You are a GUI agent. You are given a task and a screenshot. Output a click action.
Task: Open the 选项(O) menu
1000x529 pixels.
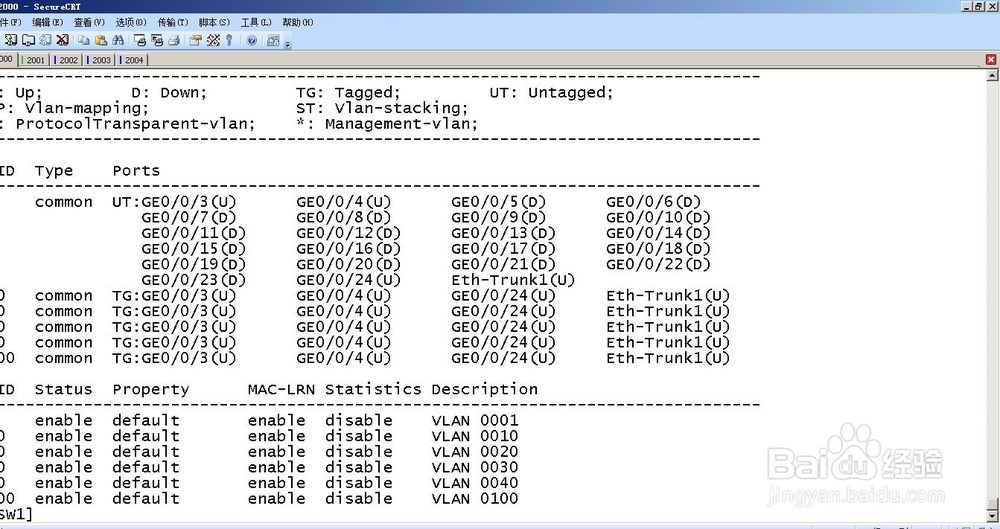130,22
